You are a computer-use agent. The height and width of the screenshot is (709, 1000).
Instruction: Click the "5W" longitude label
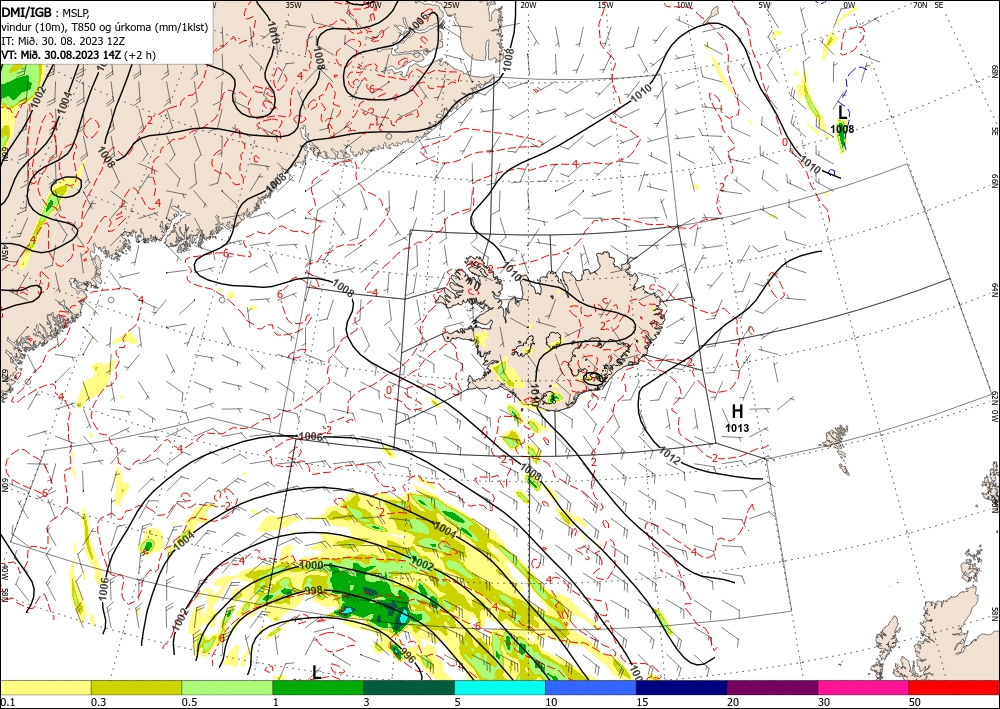765,5
